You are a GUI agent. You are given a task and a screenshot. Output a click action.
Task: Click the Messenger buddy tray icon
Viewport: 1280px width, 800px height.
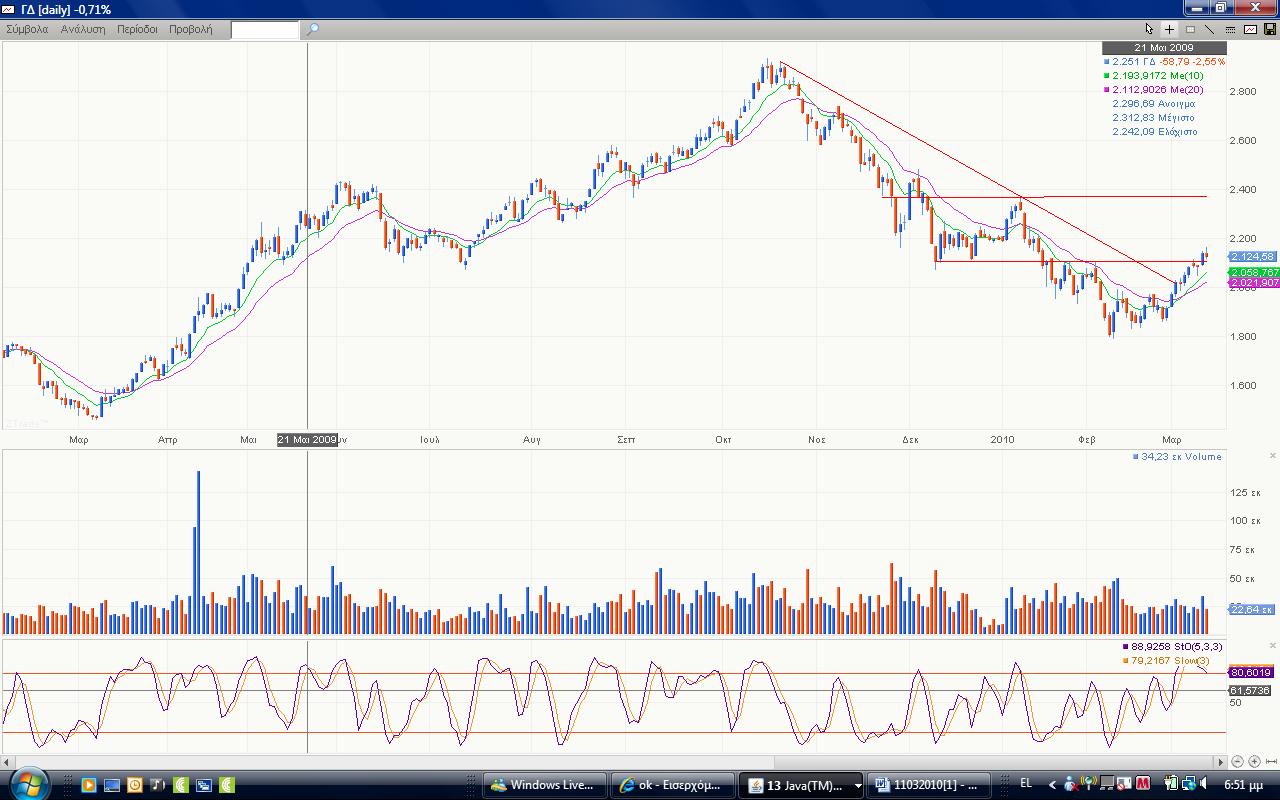pos(1071,784)
